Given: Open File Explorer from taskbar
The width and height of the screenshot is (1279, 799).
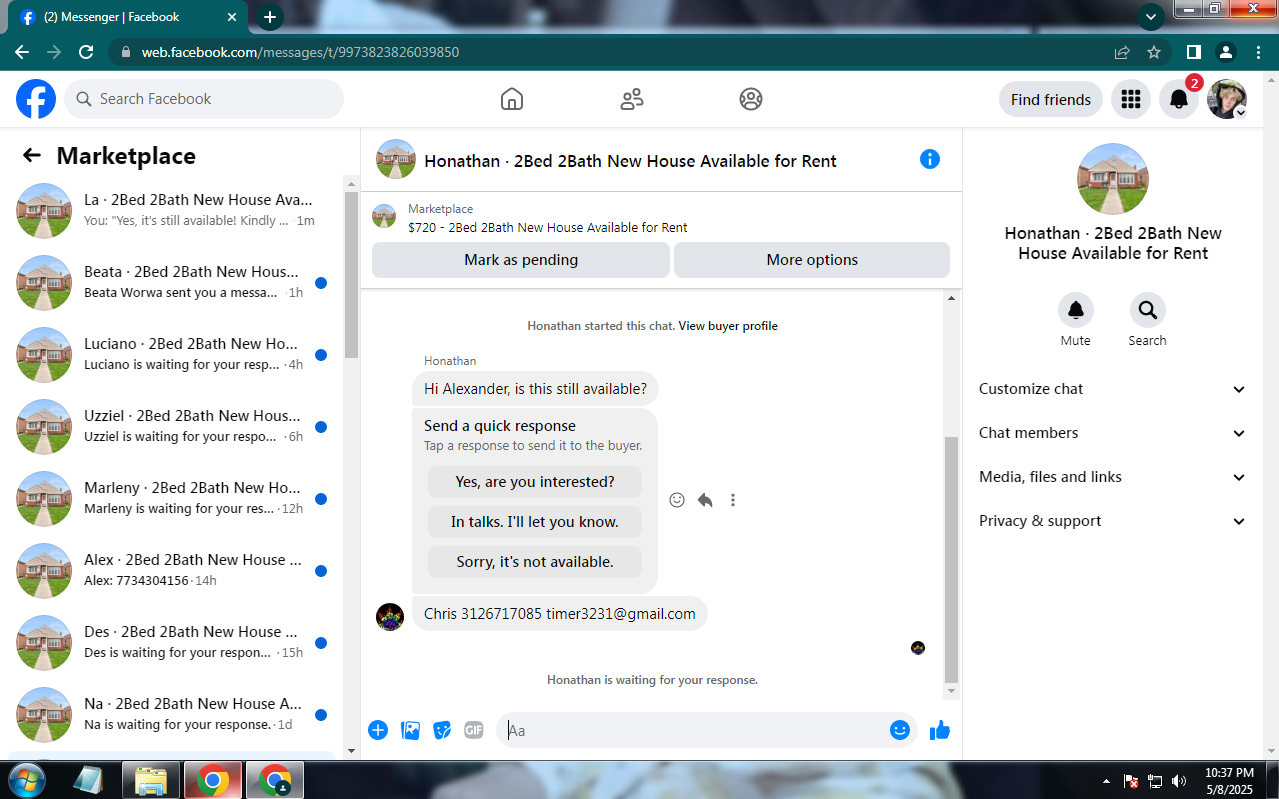Looking at the screenshot, I should pos(150,780).
